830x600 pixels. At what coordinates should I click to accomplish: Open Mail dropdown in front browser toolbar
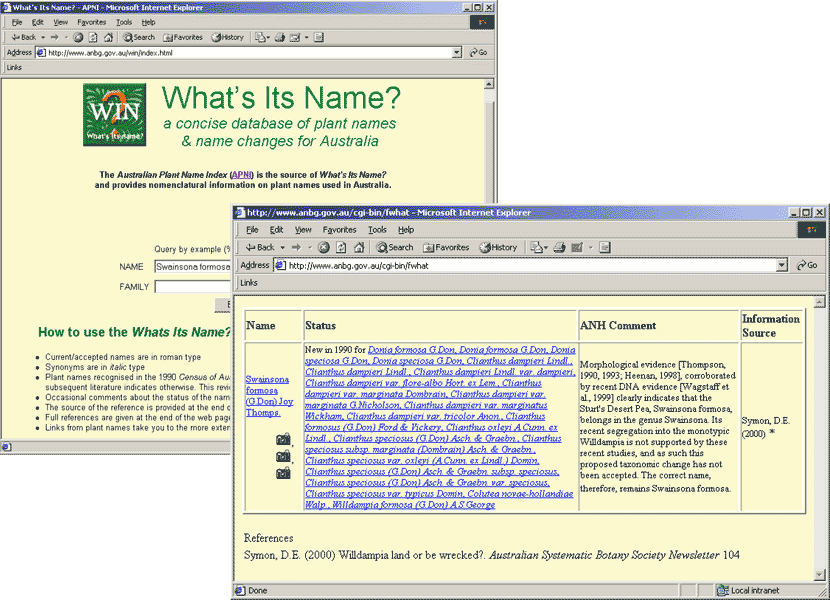coord(540,247)
